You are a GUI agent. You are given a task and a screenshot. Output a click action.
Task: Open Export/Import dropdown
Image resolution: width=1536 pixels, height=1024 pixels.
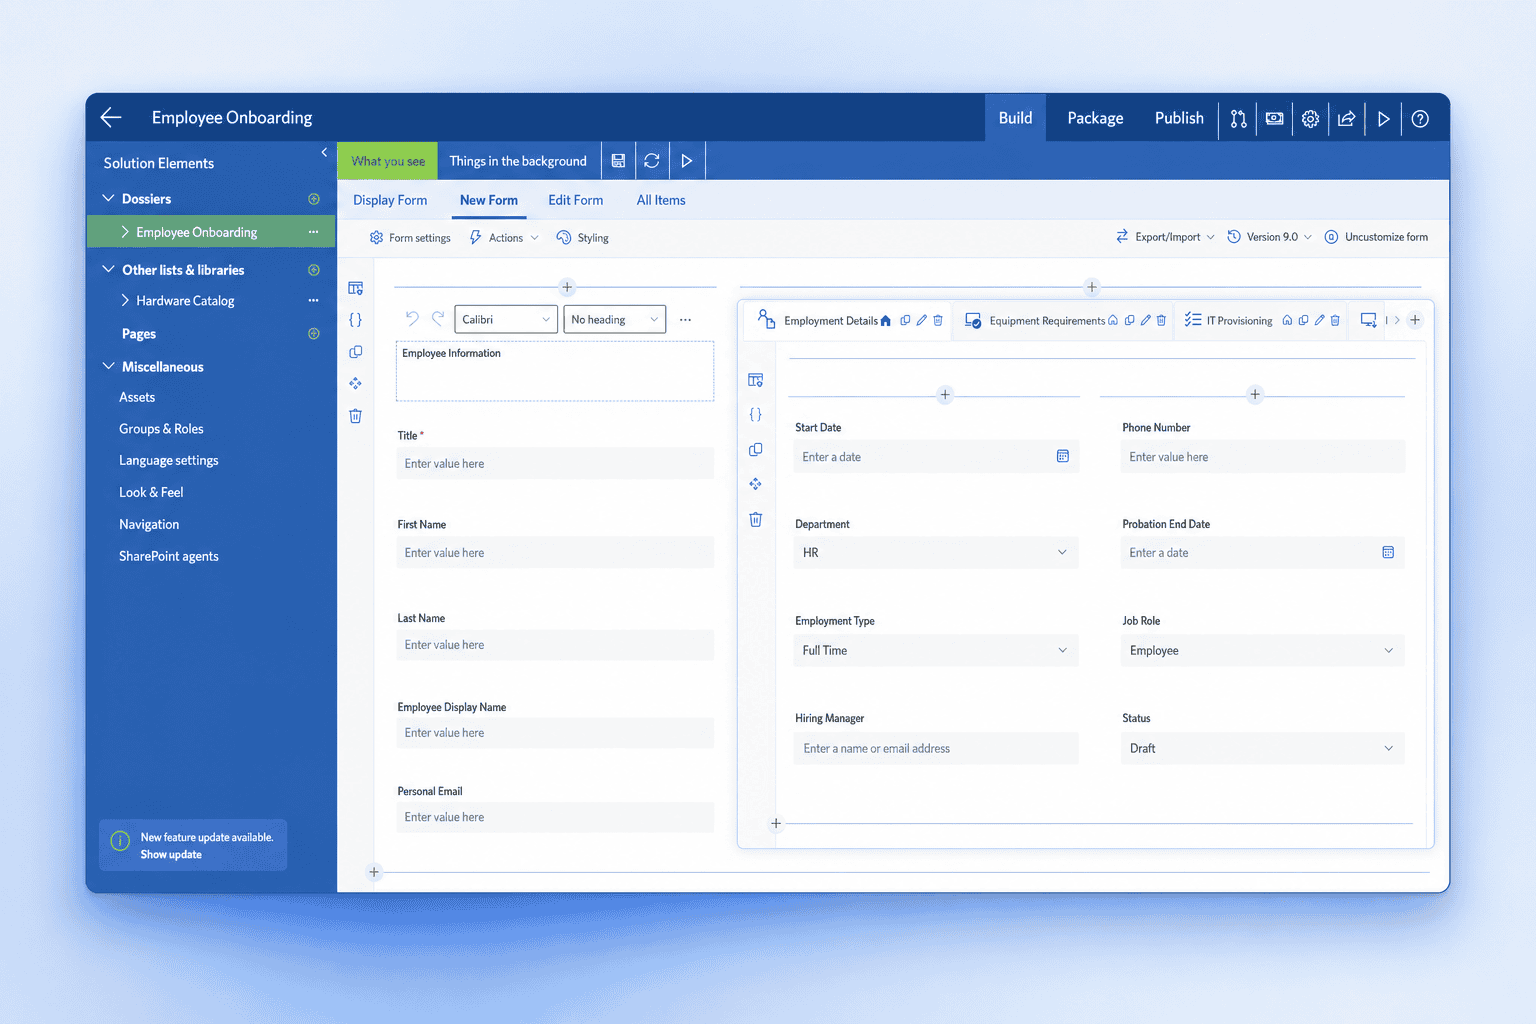(x=1165, y=237)
